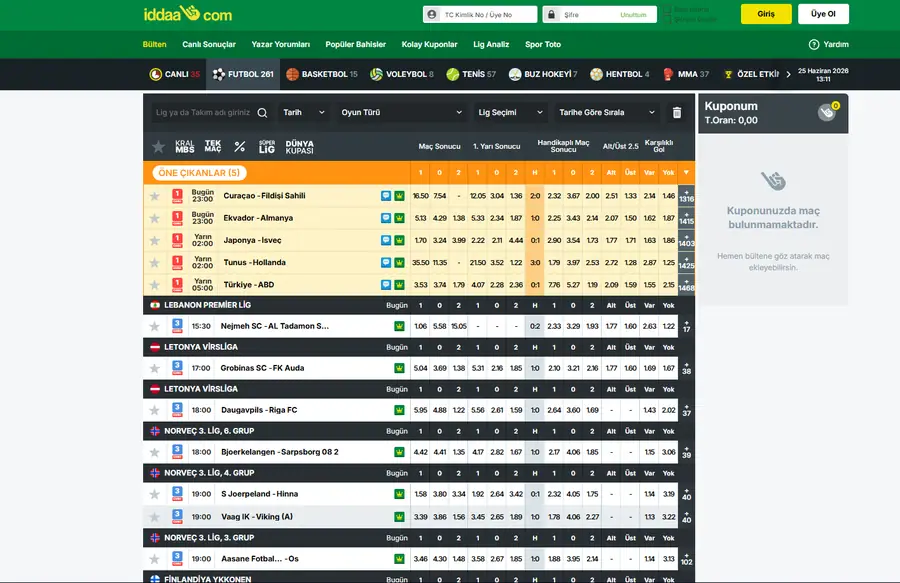Click the Üye Ol signup button
The height and width of the screenshot is (583, 900).
click(x=823, y=14)
